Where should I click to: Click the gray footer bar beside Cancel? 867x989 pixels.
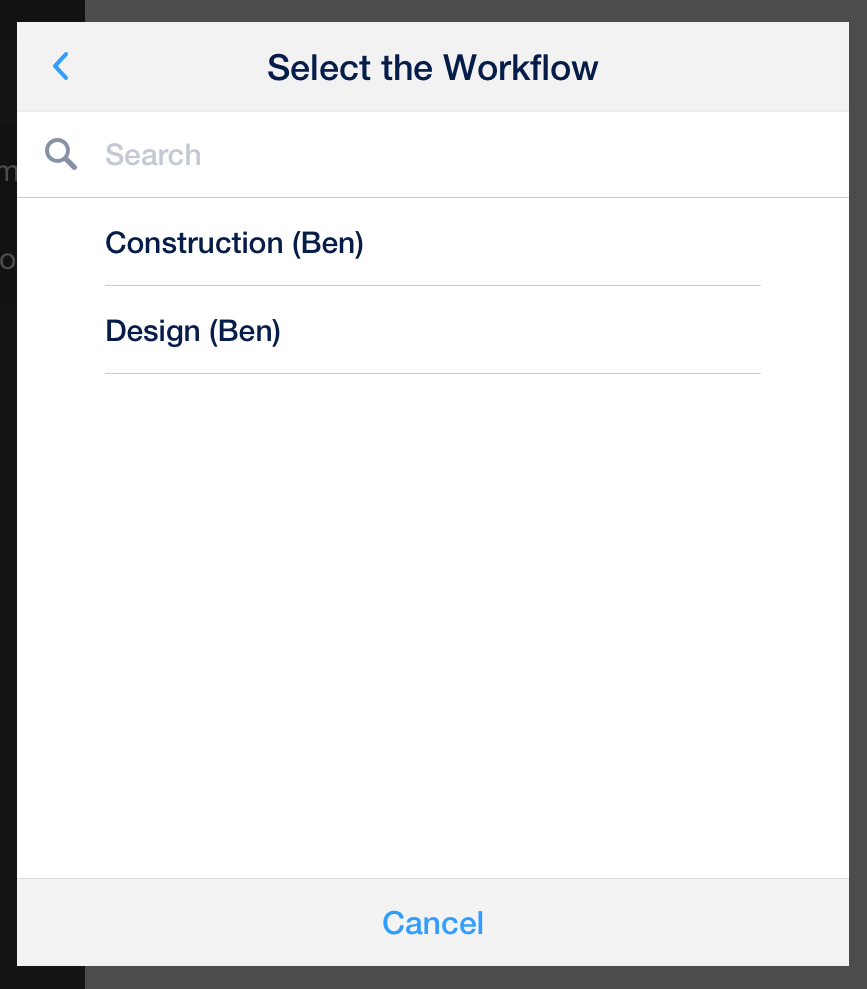(x=680, y=922)
